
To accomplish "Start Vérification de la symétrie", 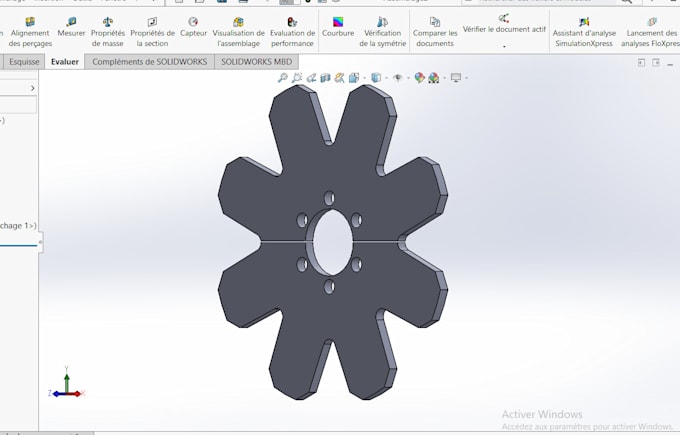I will [382, 32].
